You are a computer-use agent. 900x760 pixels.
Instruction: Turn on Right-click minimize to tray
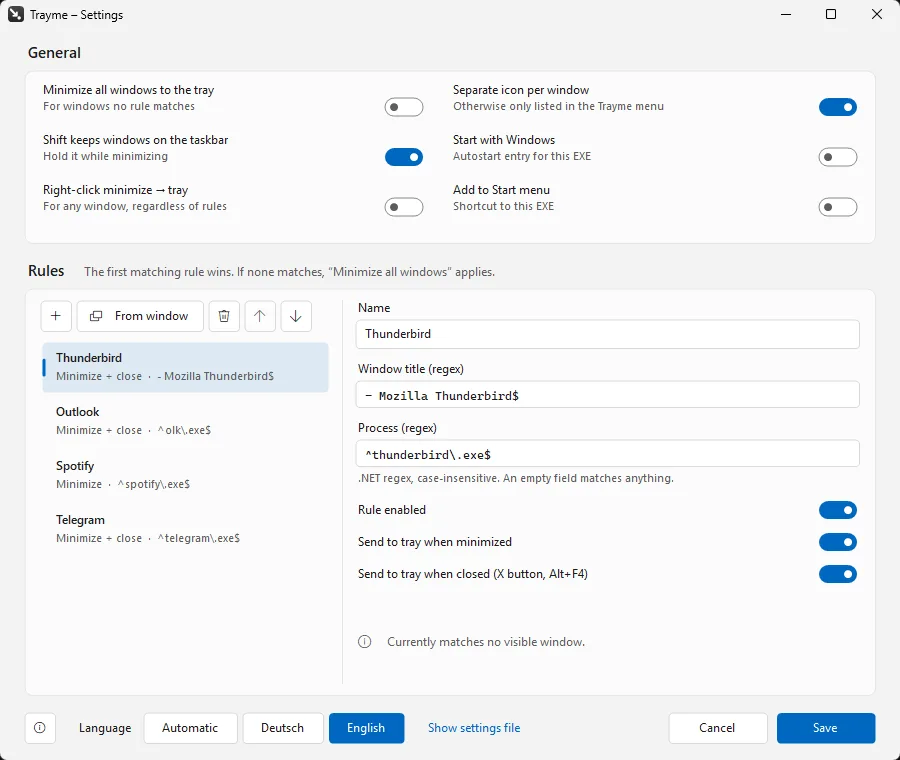(404, 207)
